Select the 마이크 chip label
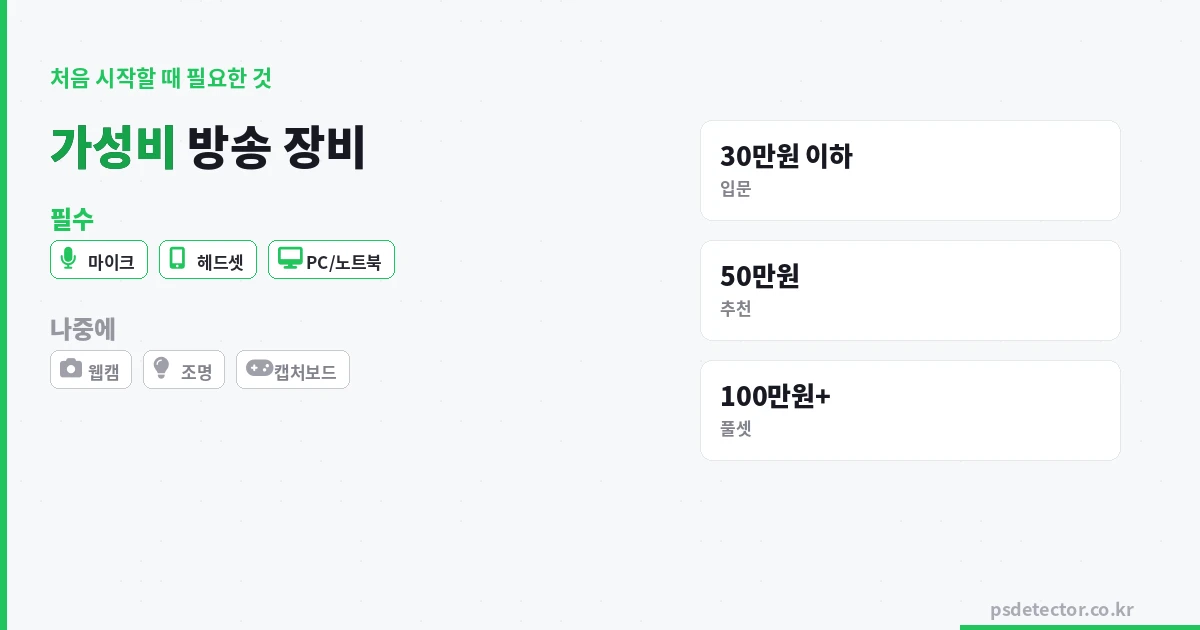1200x630 pixels. (x=111, y=263)
